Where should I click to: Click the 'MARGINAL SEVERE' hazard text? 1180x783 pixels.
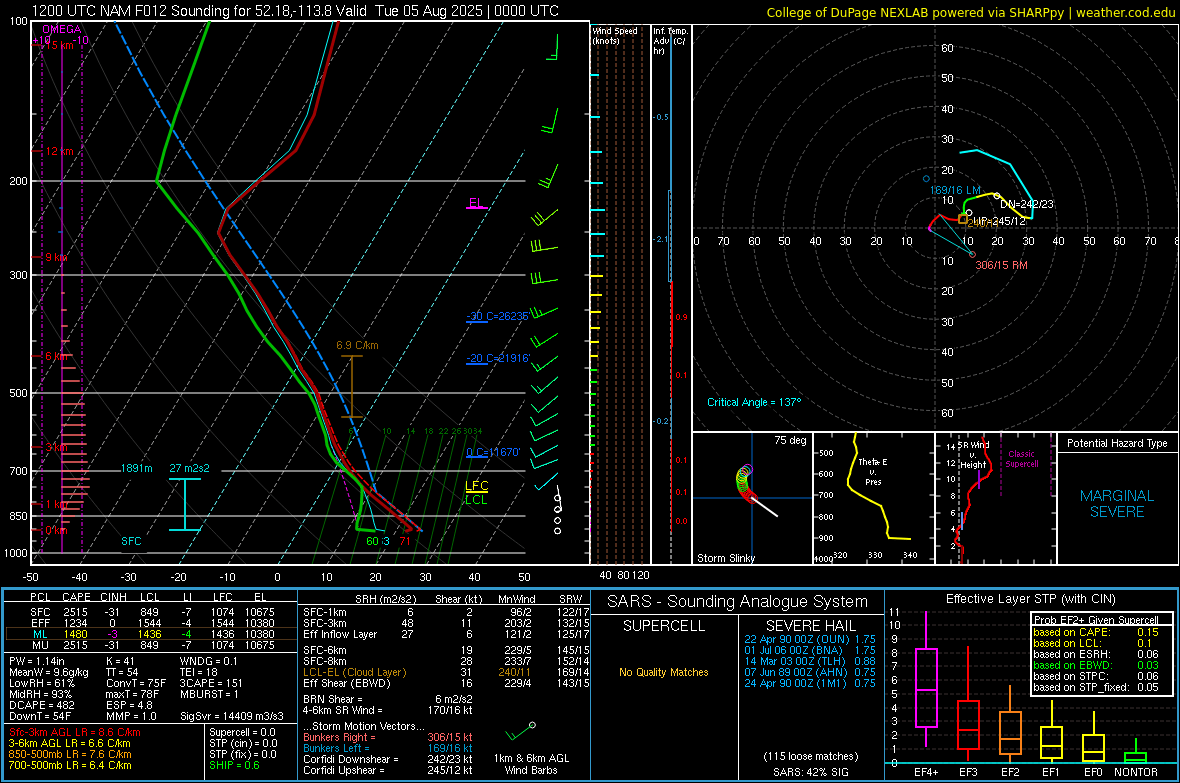pos(1117,504)
